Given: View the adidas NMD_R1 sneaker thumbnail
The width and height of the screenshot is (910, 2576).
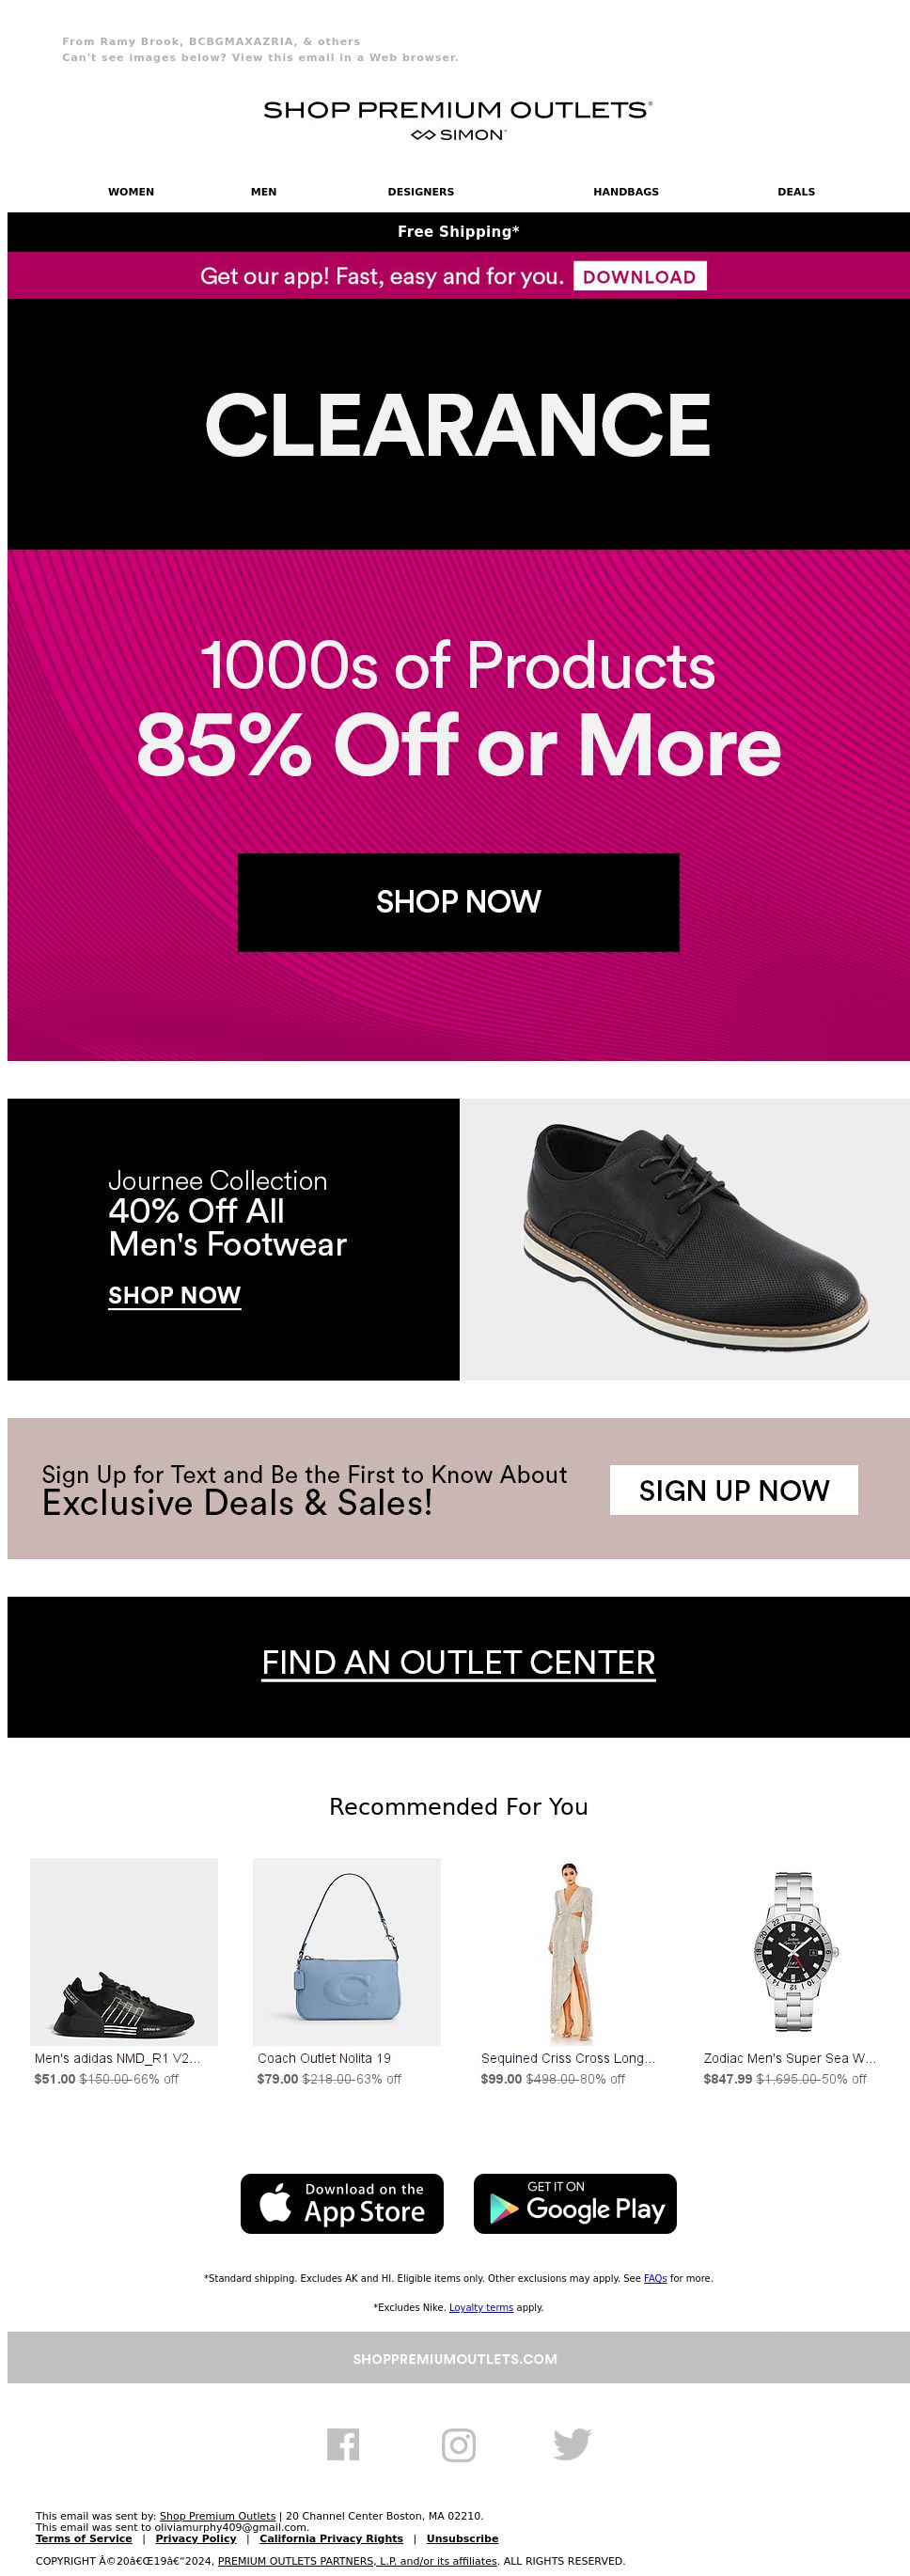Looking at the screenshot, I should tap(124, 1951).
